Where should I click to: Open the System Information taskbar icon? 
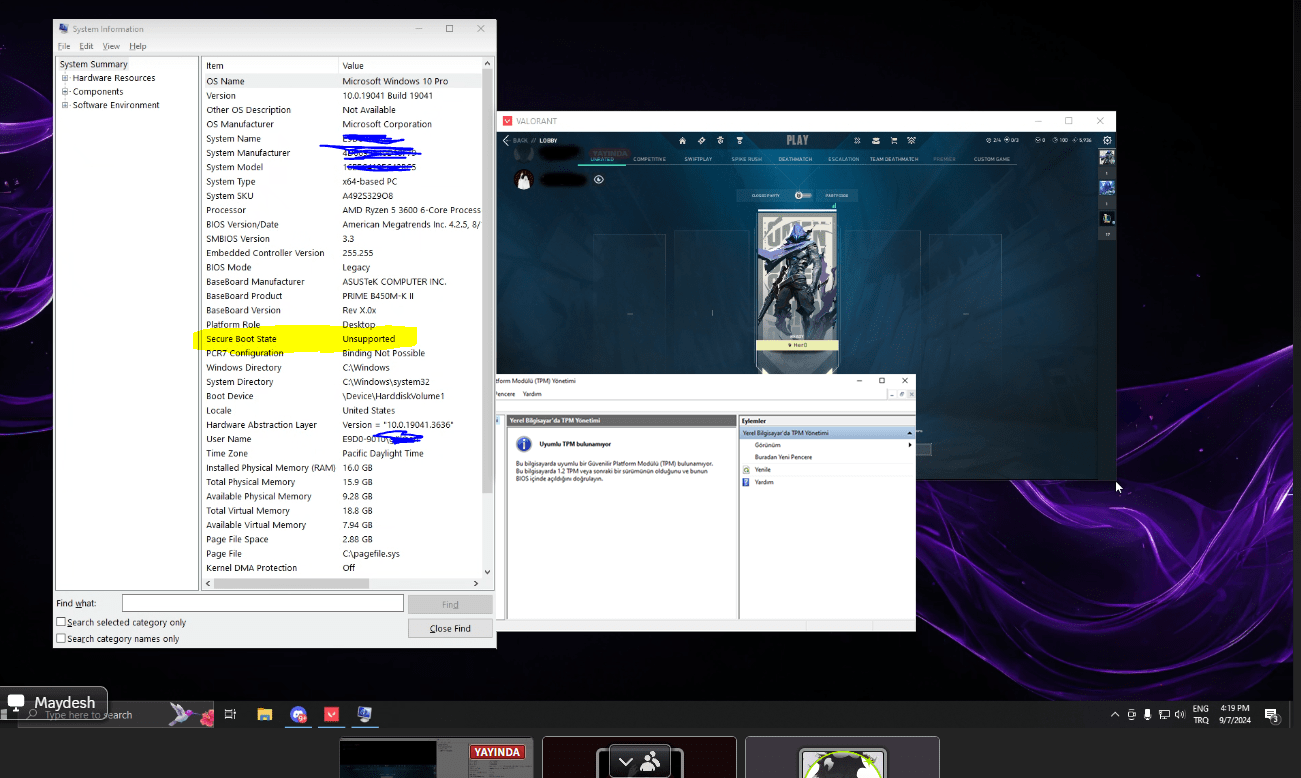coord(364,714)
